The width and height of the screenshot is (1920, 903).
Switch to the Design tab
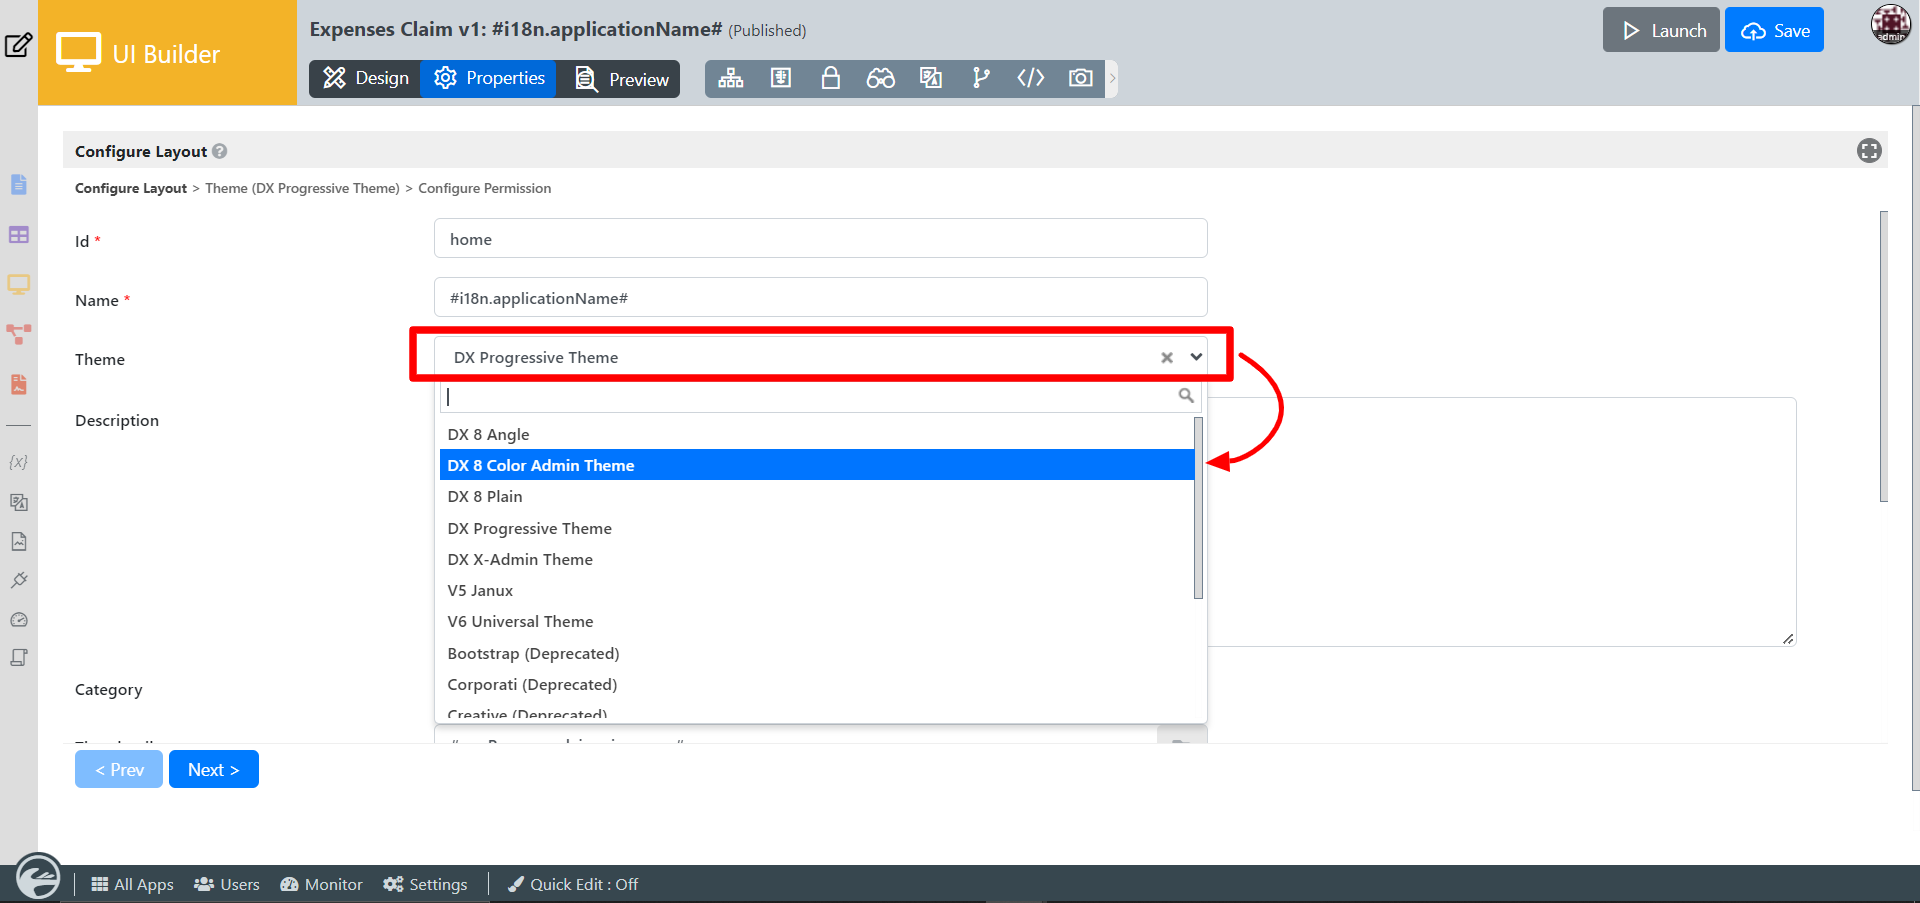tap(365, 78)
